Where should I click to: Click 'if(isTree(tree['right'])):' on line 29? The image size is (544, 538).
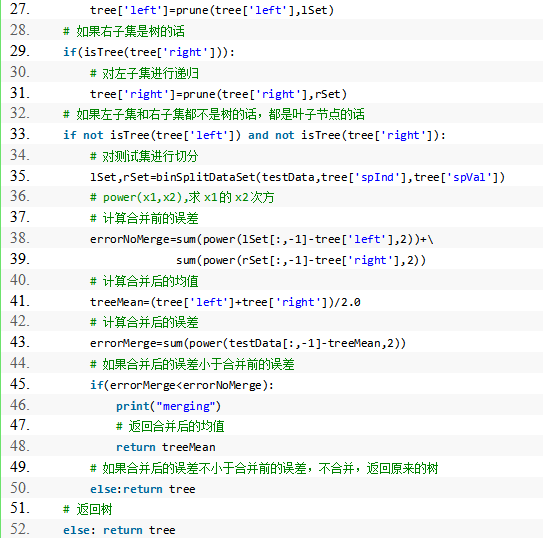149,52
